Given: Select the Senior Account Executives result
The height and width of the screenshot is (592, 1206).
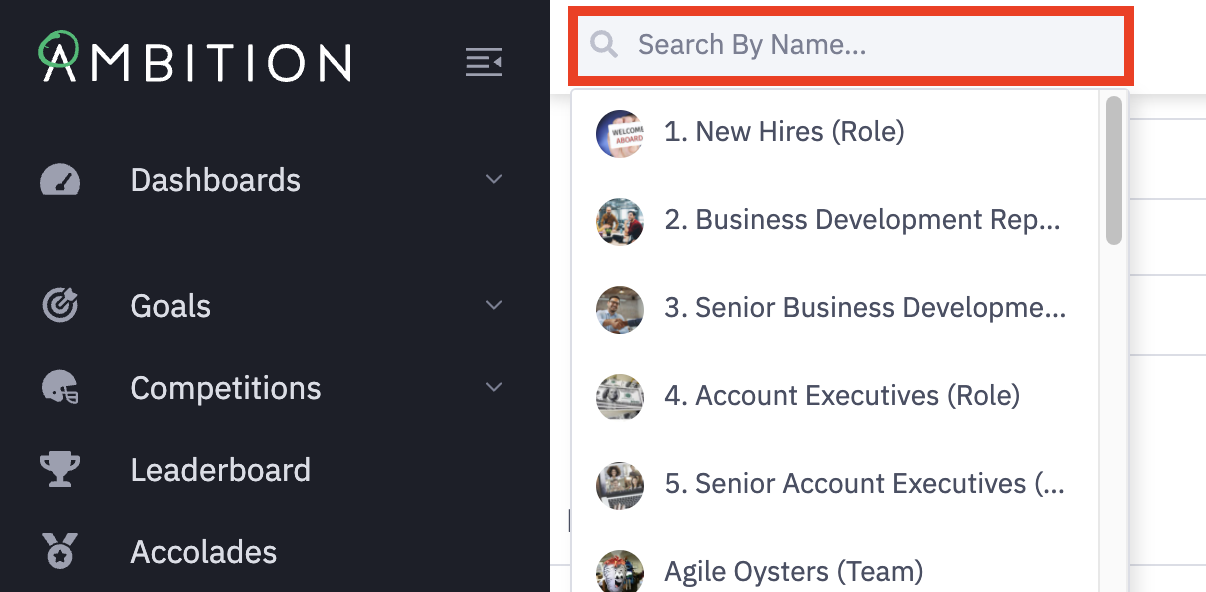Looking at the screenshot, I should click(x=864, y=484).
